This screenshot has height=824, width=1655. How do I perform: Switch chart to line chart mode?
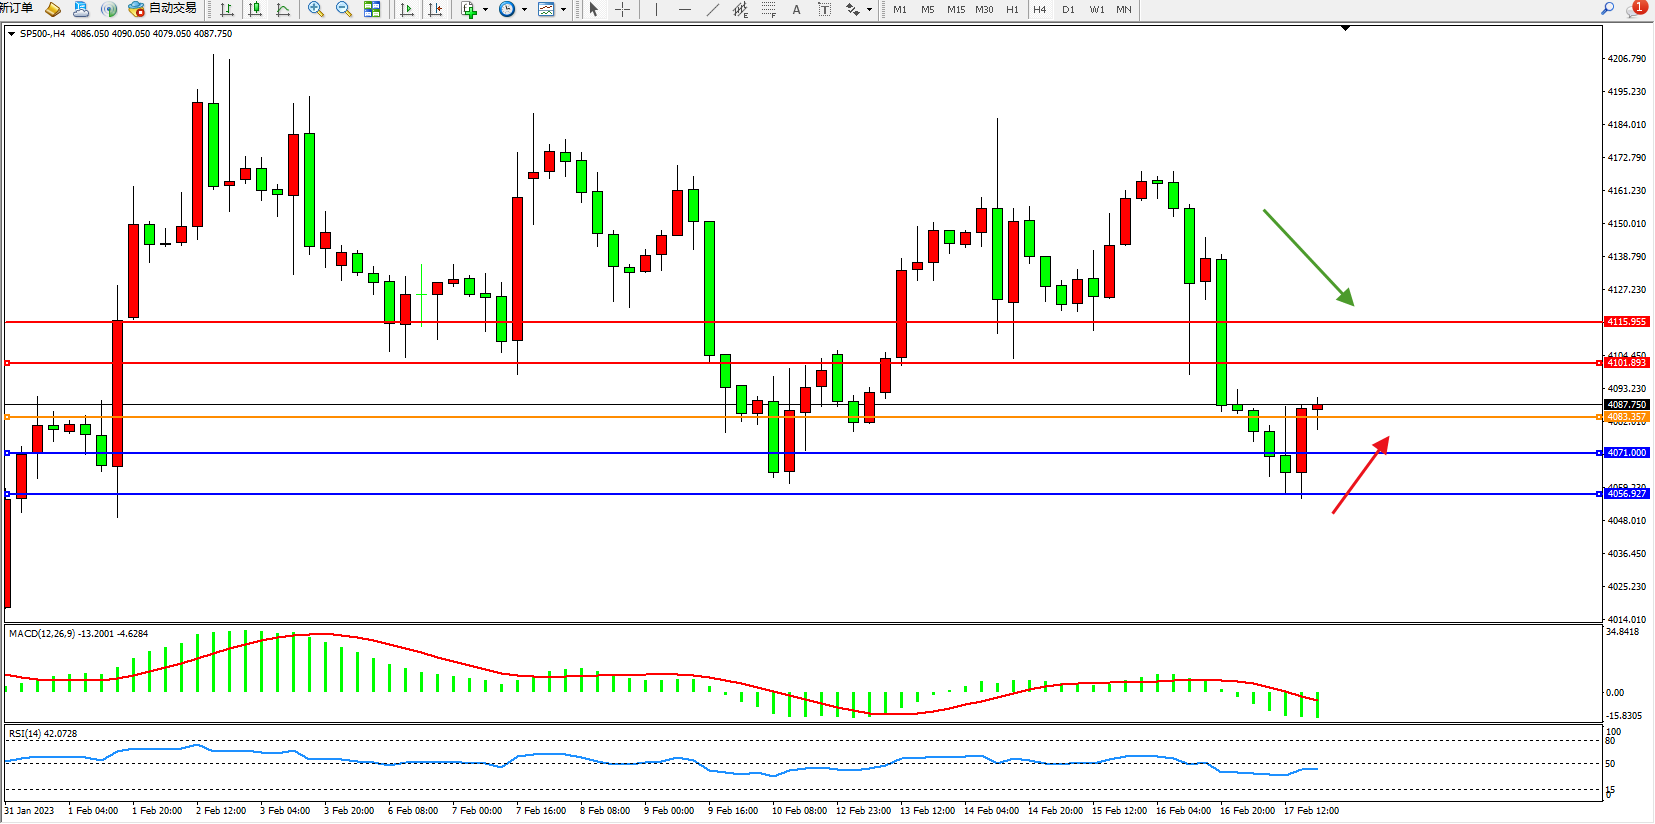(x=283, y=9)
